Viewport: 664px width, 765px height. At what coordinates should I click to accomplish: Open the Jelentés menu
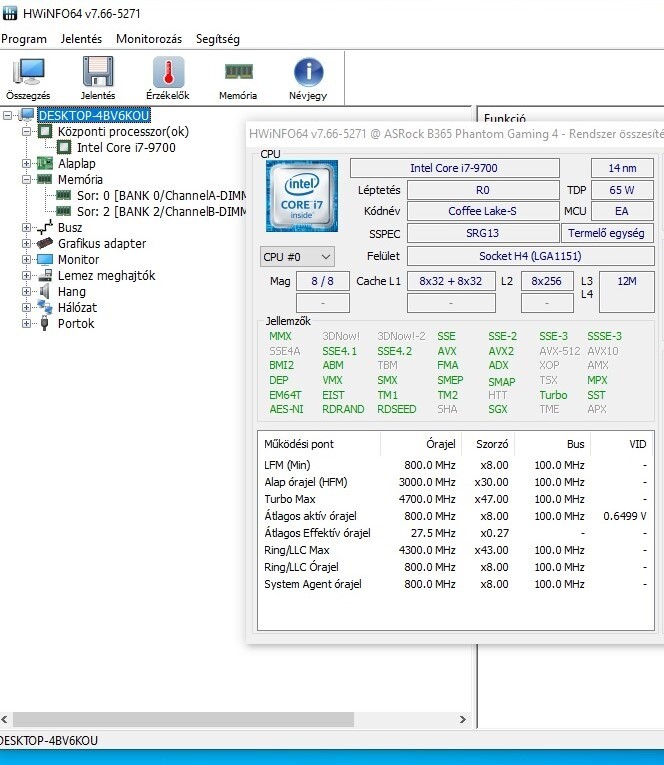tap(81, 39)
